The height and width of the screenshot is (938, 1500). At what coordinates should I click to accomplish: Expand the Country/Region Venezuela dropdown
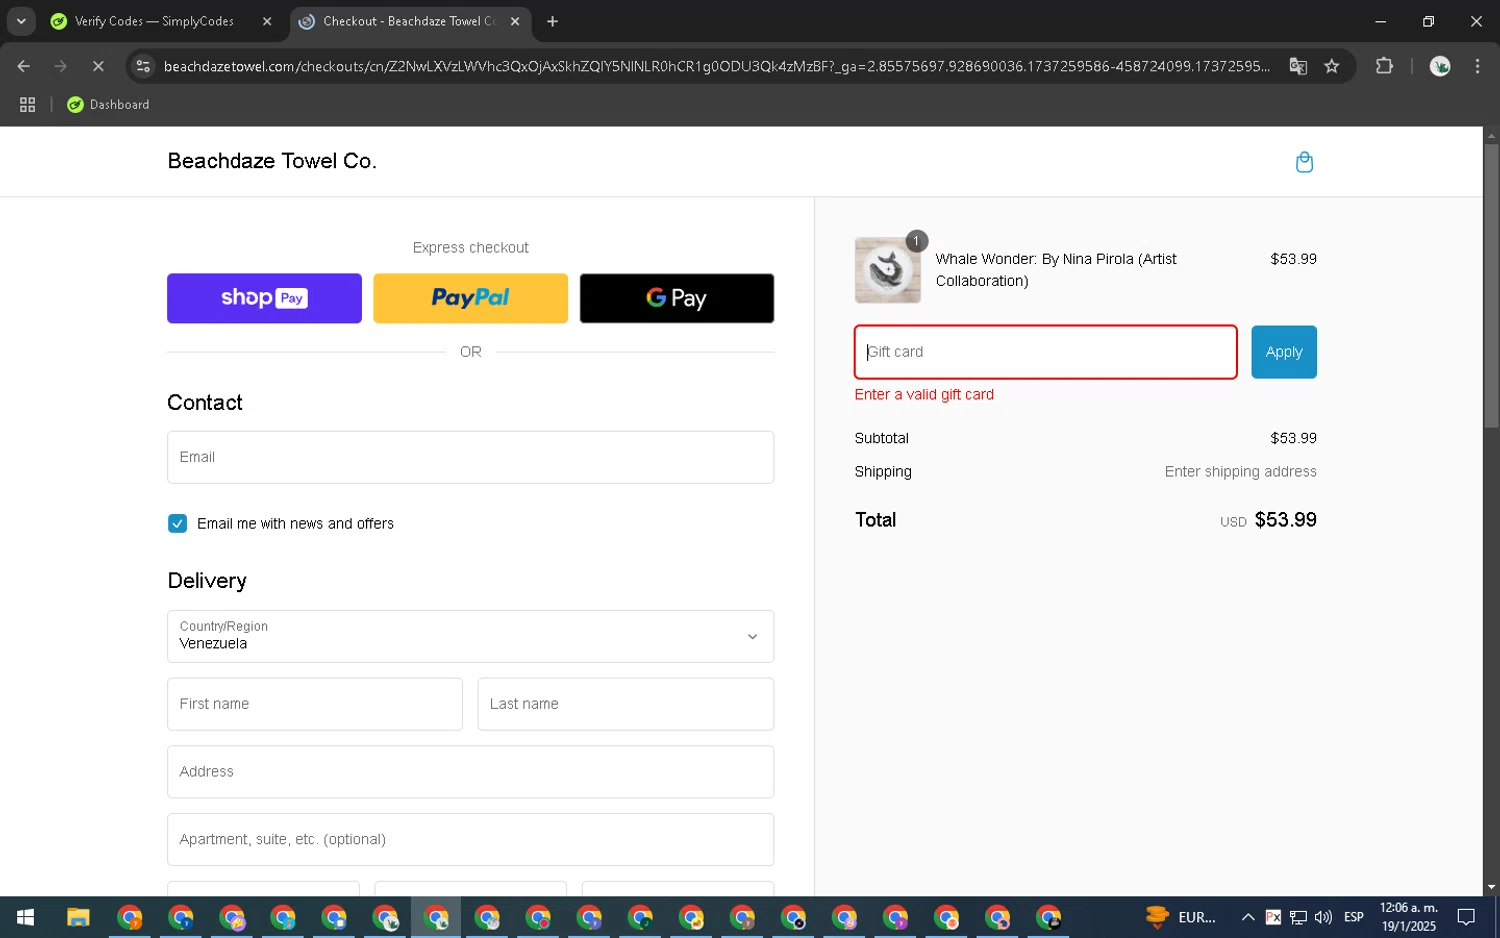(470, 636)
